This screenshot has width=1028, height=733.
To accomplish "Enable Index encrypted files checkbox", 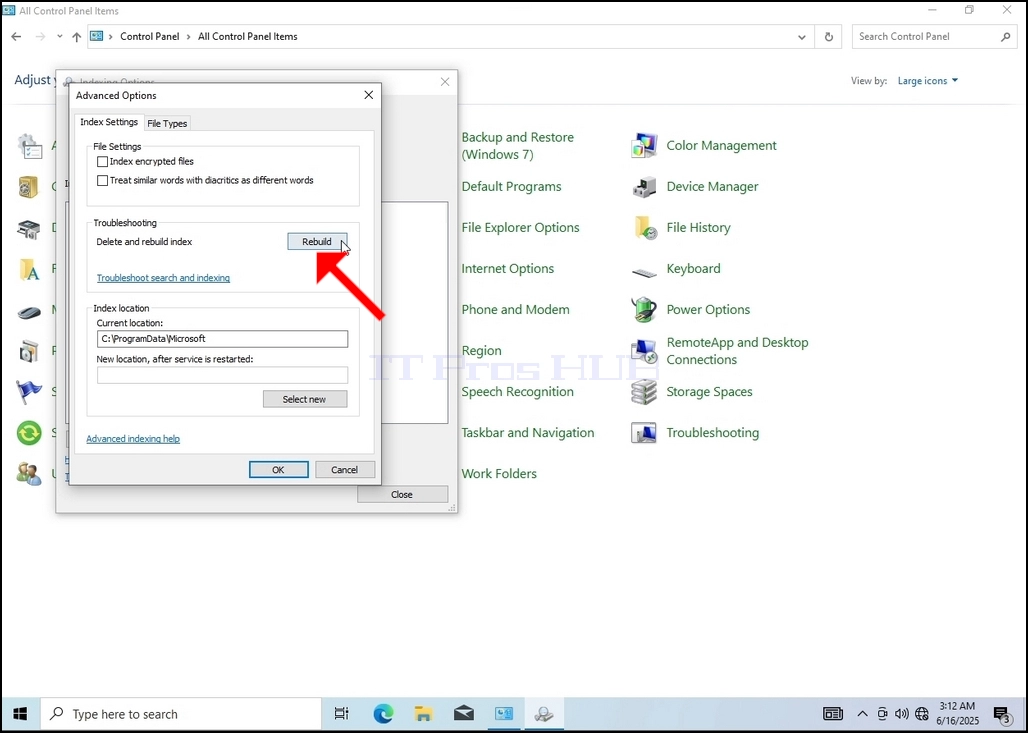I will click(x=102, y=161).
